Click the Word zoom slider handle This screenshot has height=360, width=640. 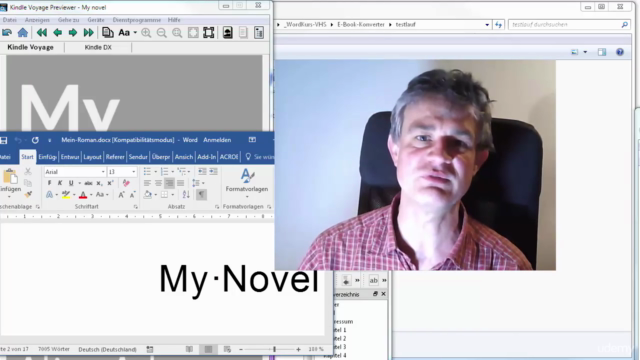(274, 349)
